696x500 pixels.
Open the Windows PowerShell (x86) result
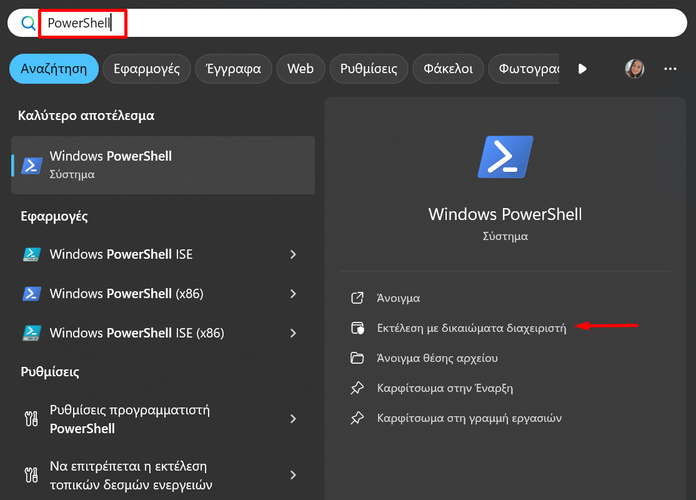pyautogui.click(x=163, y=294)
